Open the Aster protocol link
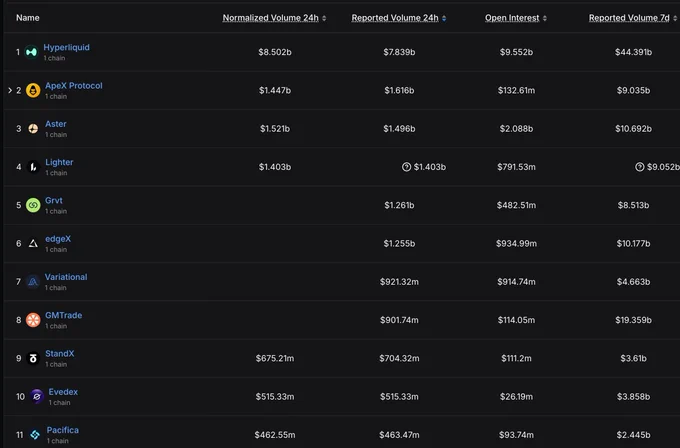Screen dimensions: 680x448 (x=56, y=124)
